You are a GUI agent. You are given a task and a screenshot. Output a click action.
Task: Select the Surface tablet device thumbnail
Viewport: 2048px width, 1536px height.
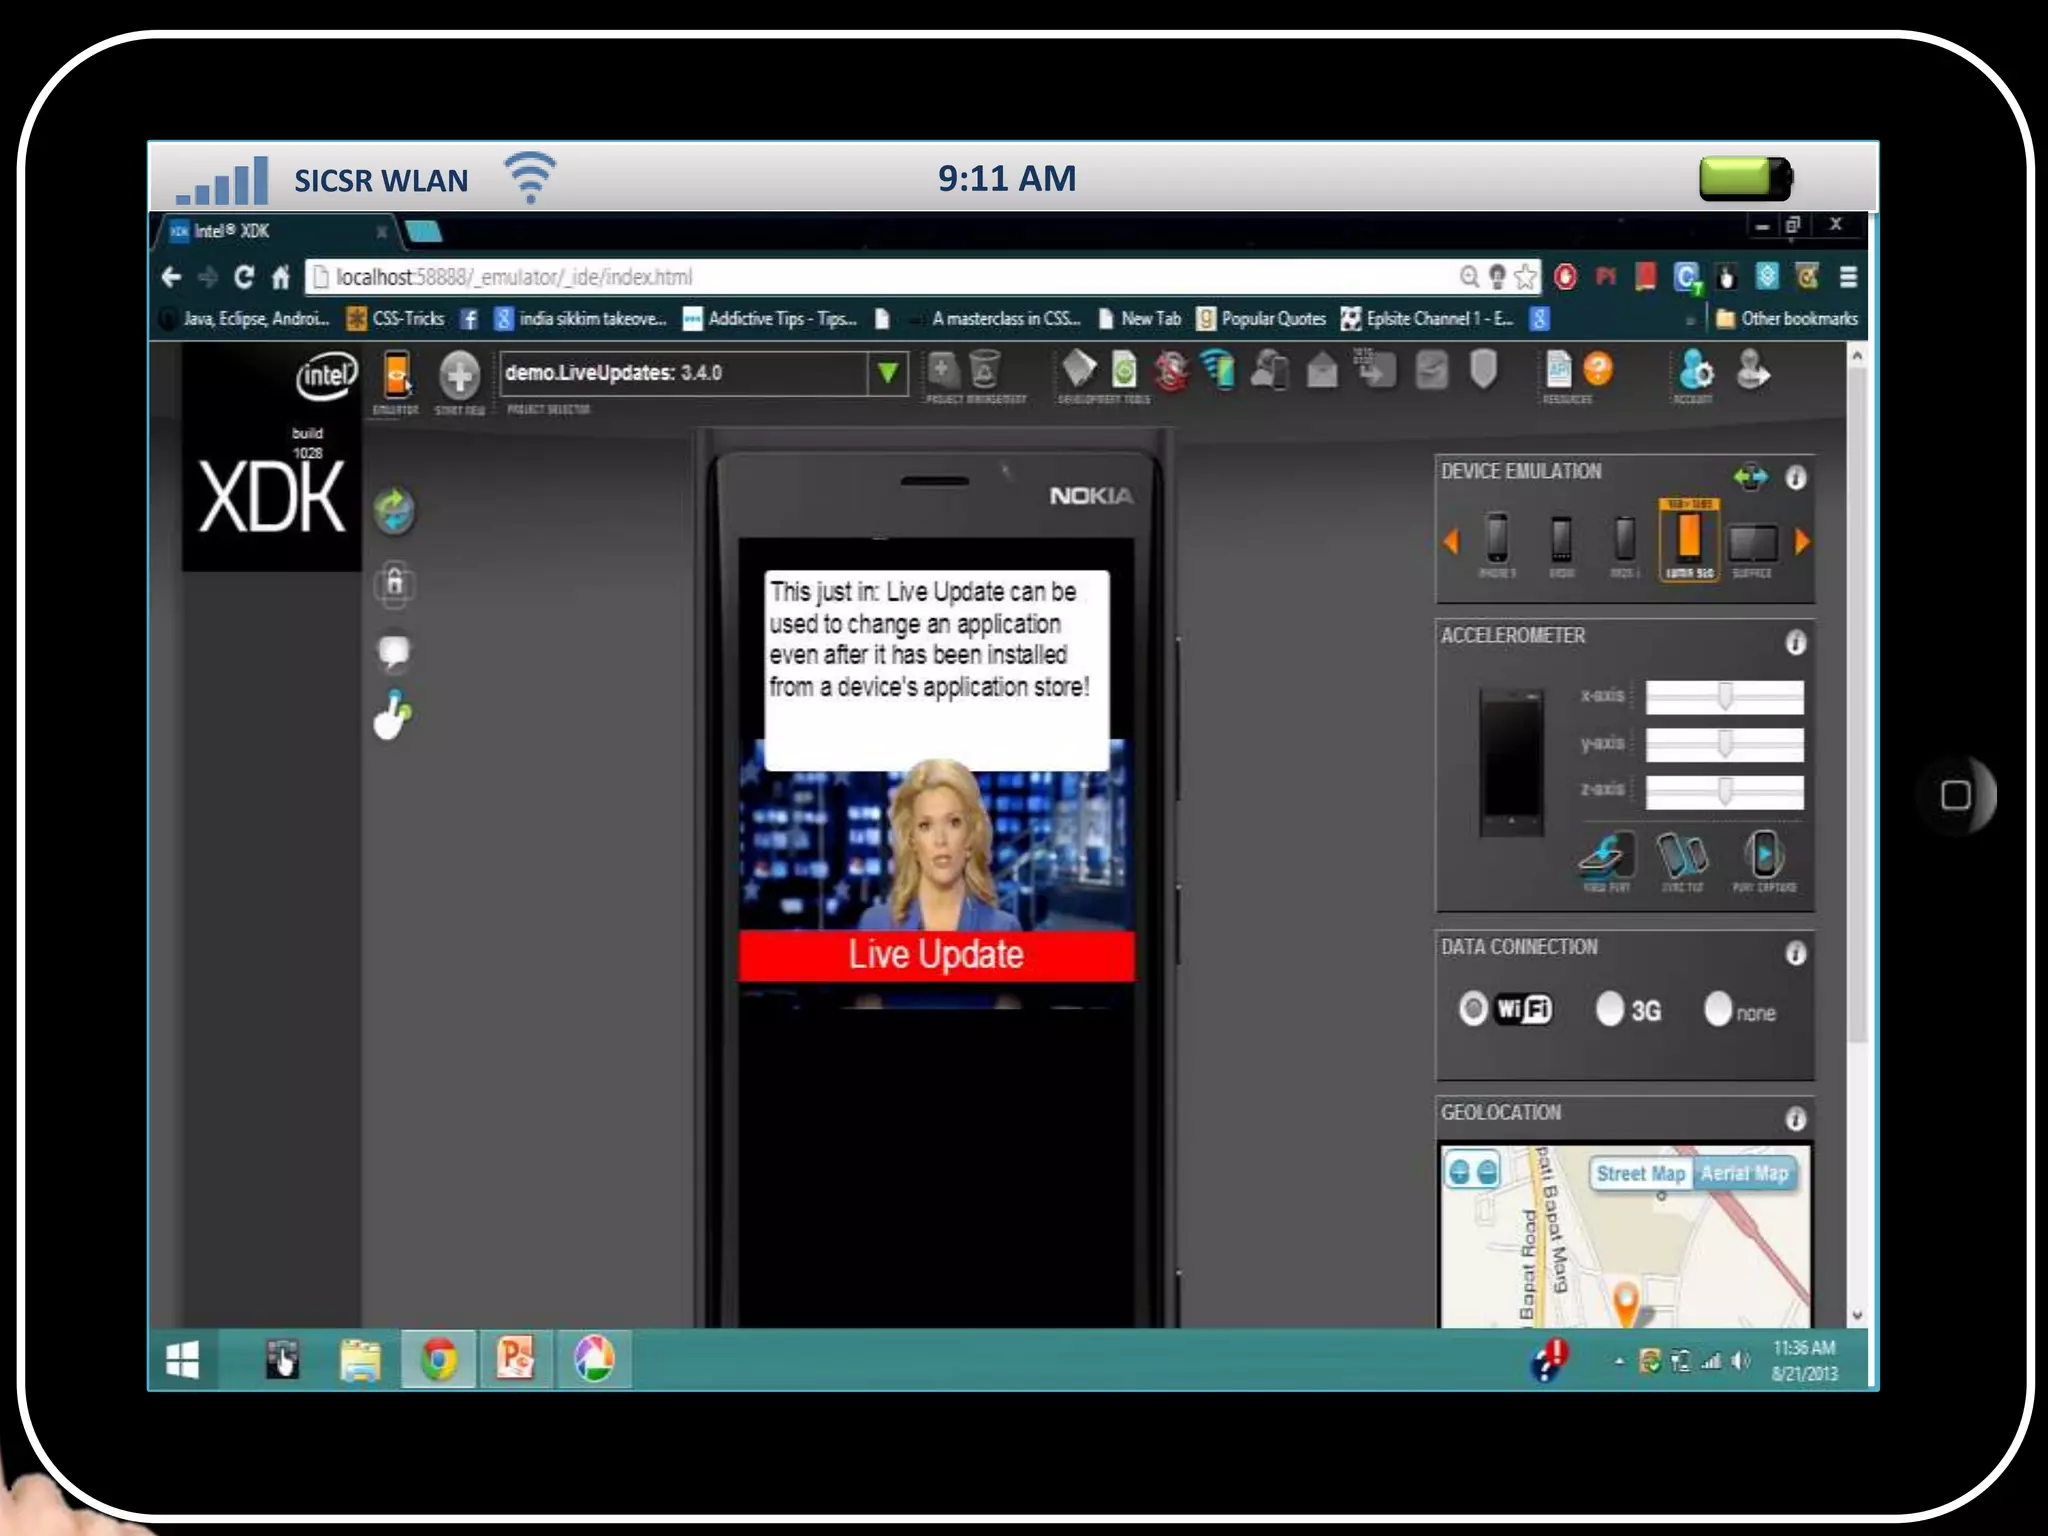point(1753,545)
